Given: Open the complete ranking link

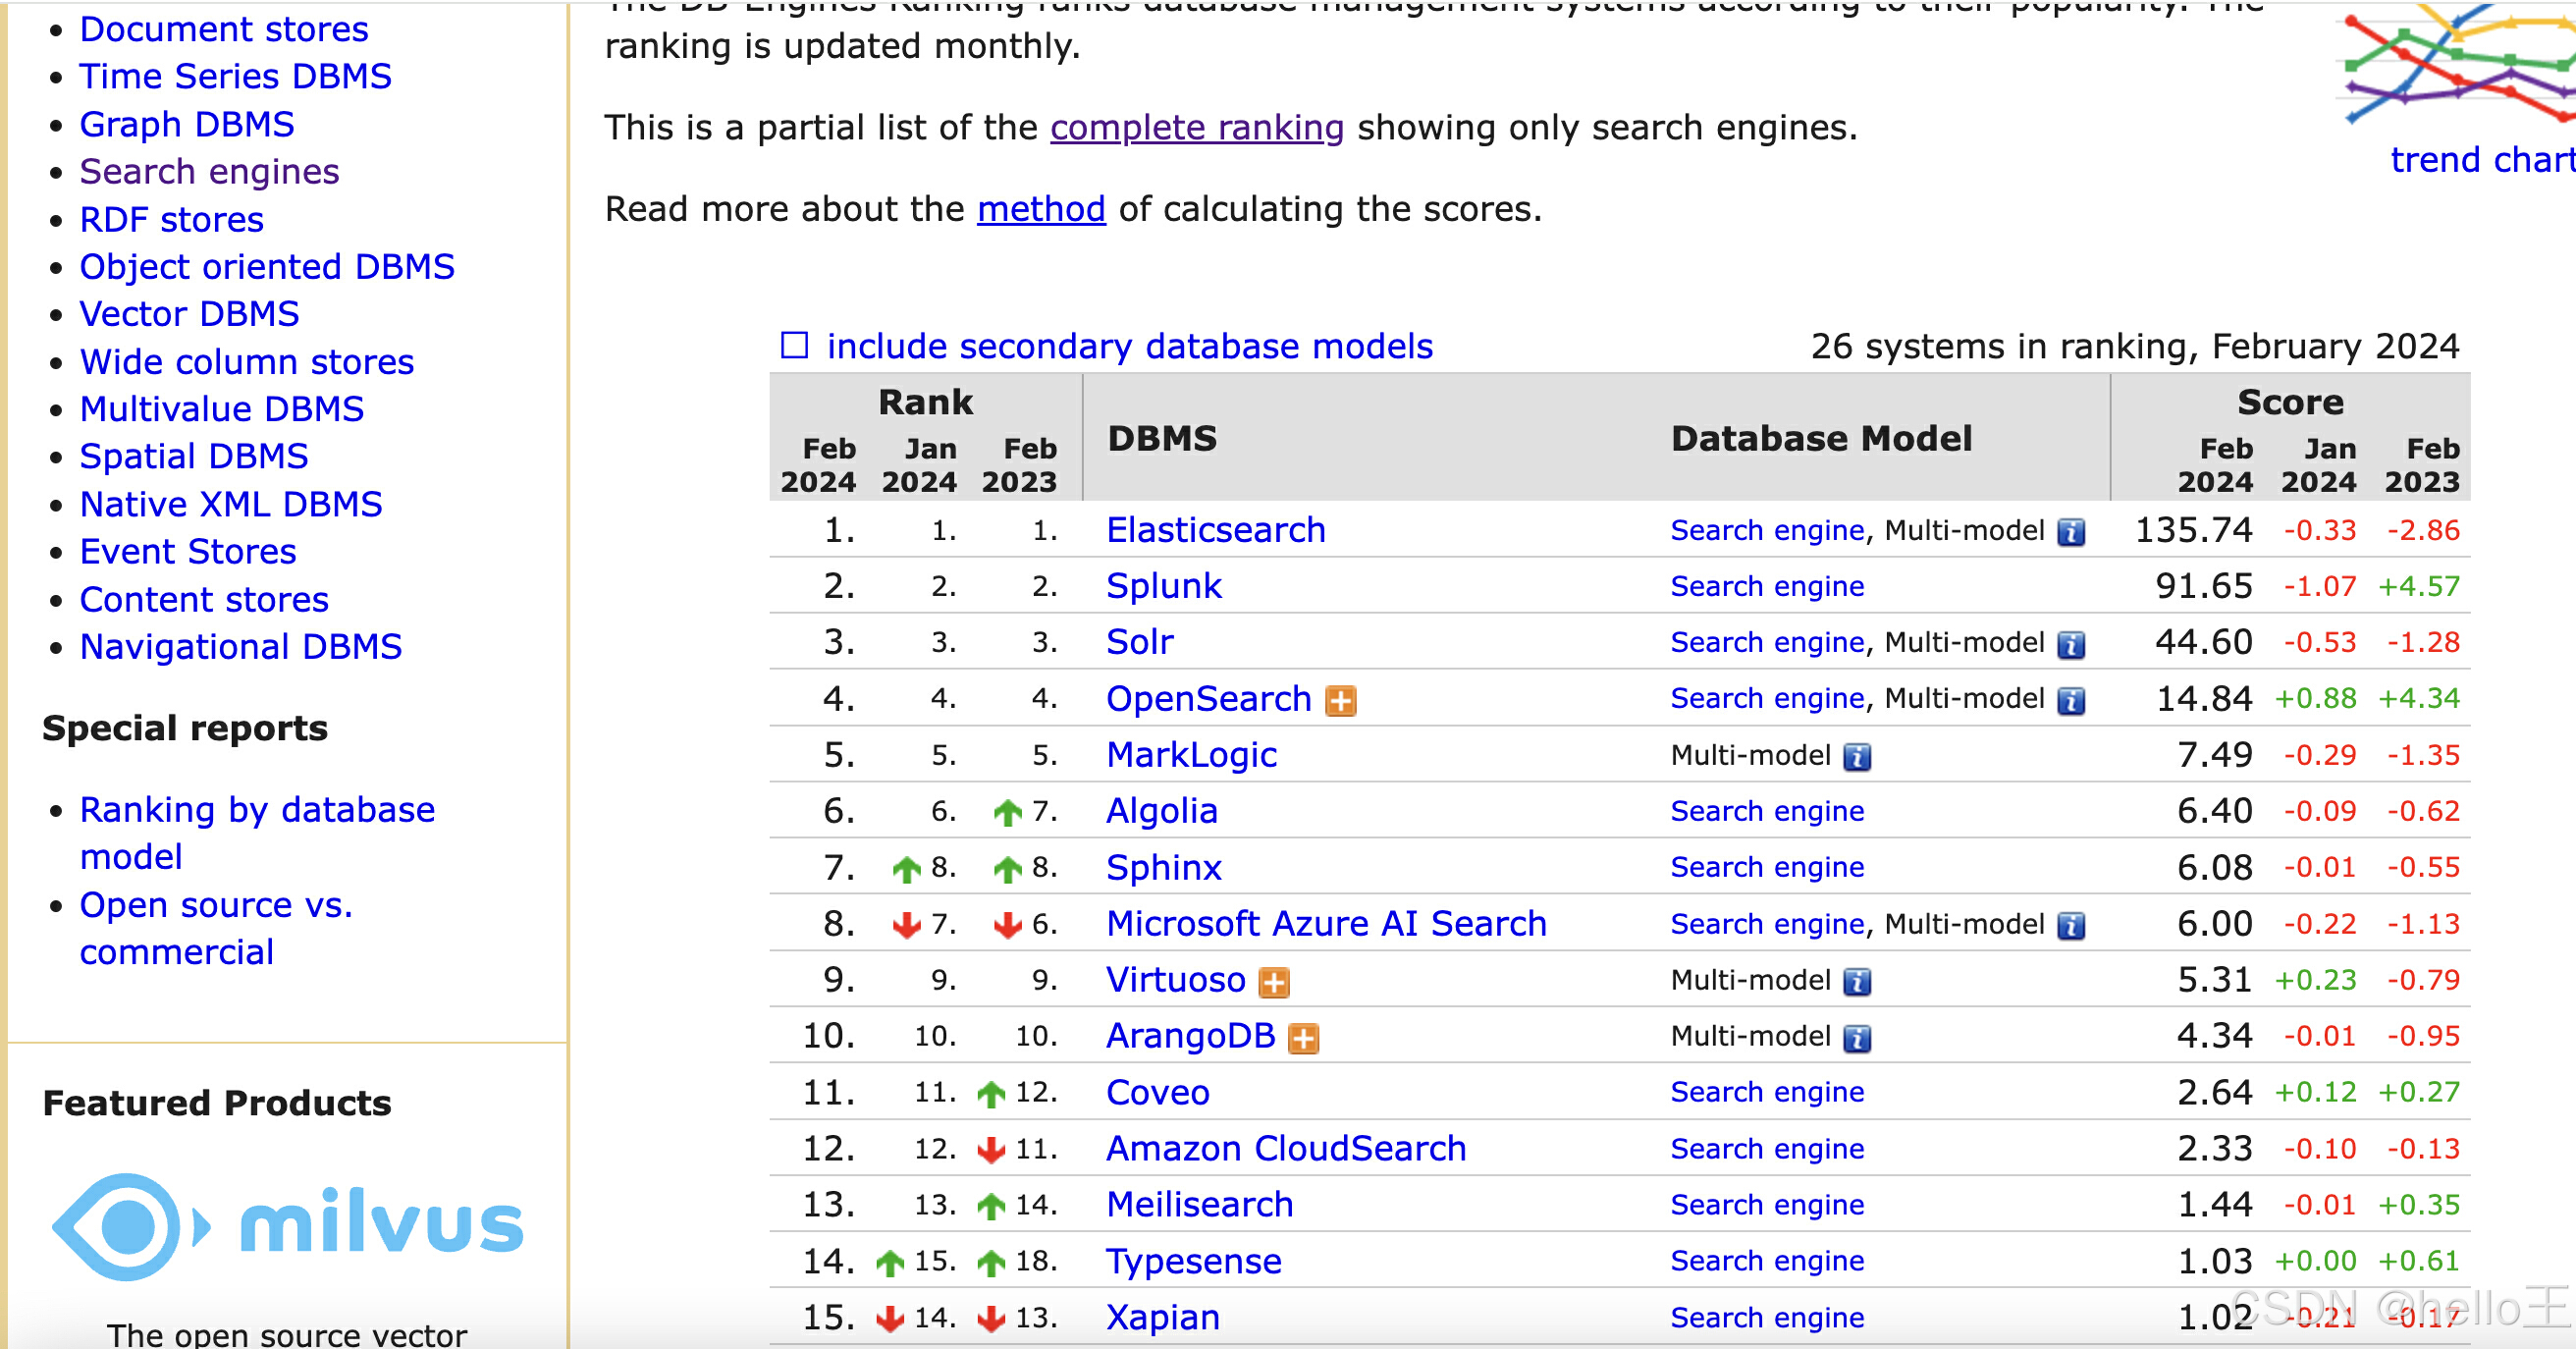Looking at the screenshot, I should tap(1196, 128).
